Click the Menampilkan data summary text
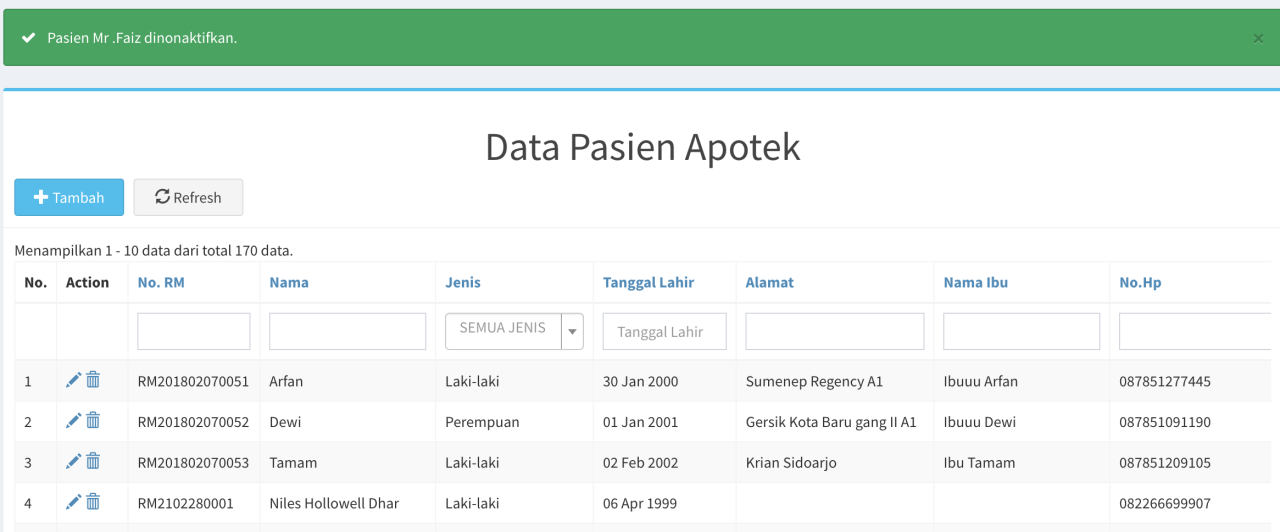 154,251
